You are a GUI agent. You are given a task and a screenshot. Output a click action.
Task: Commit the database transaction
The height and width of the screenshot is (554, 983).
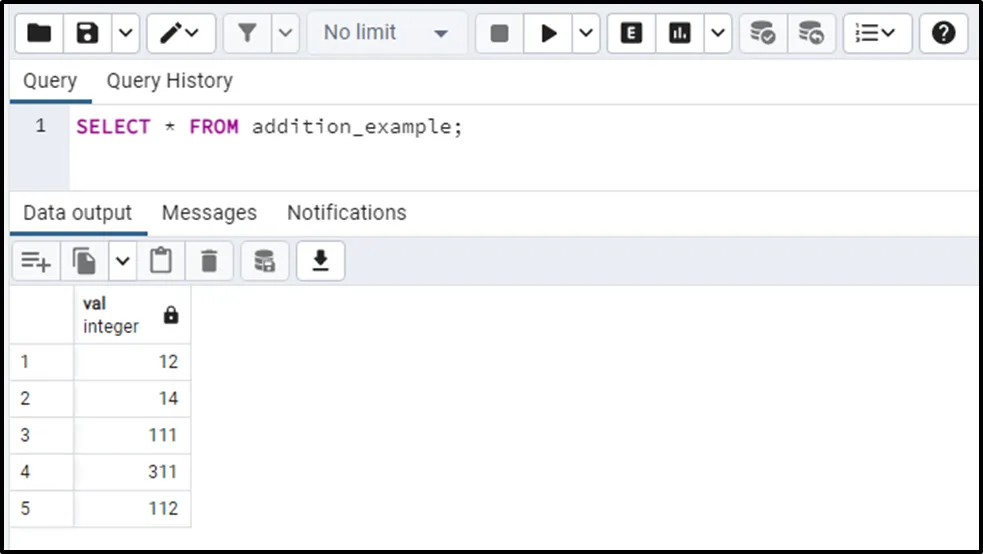tap(763, 33)
